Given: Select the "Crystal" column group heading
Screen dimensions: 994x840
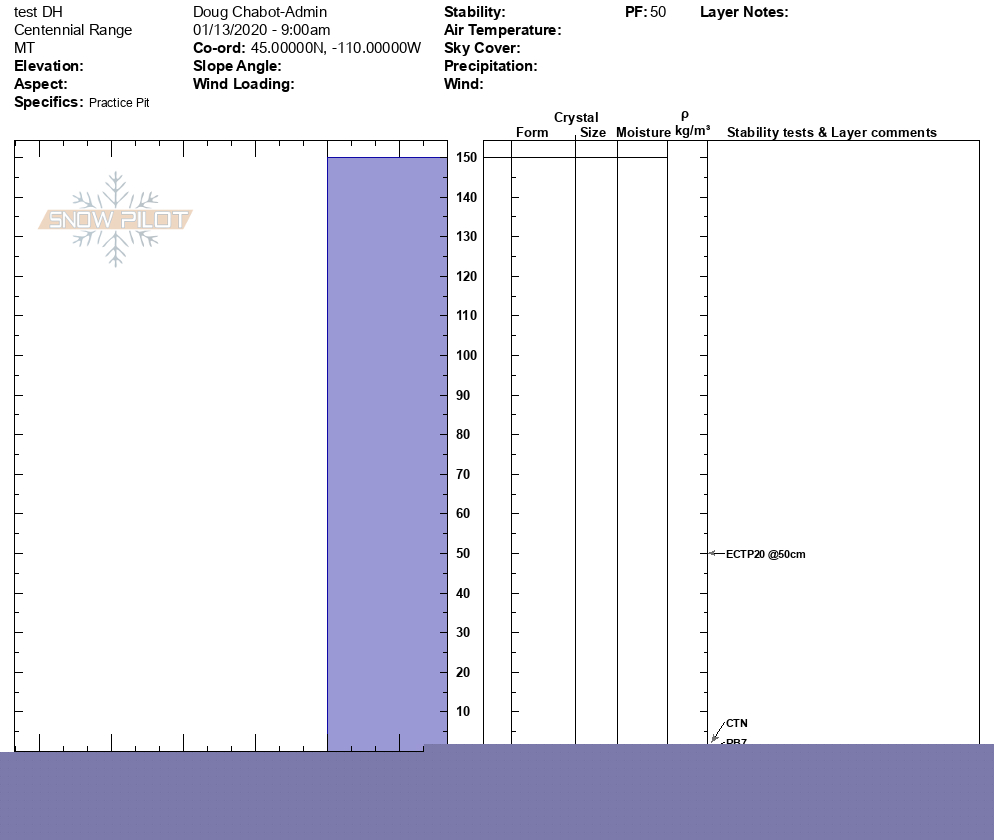Looking at the screenshot, I should tap(576, 117).
